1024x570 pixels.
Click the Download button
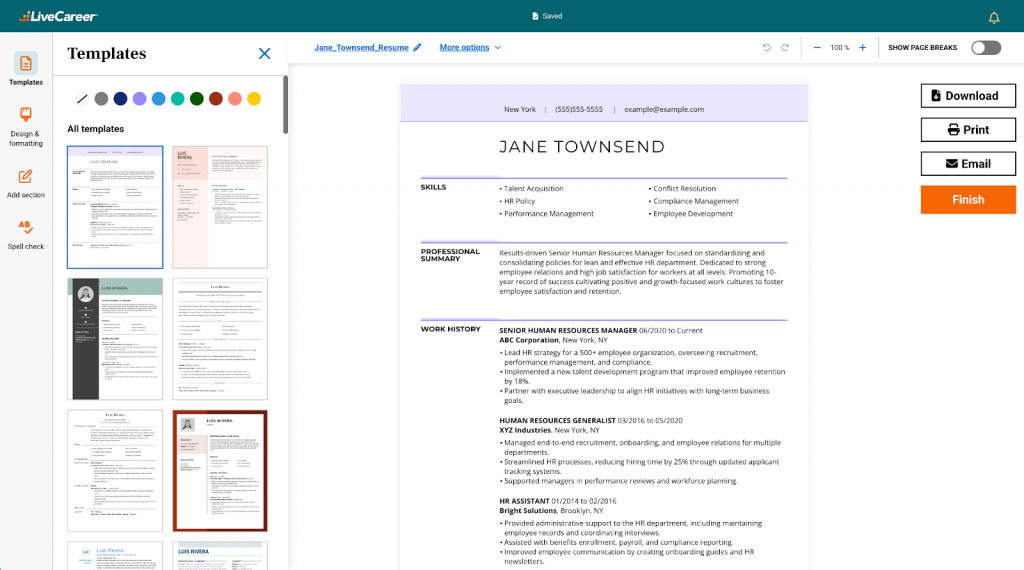pyautogui.click(x=967, y=96)
